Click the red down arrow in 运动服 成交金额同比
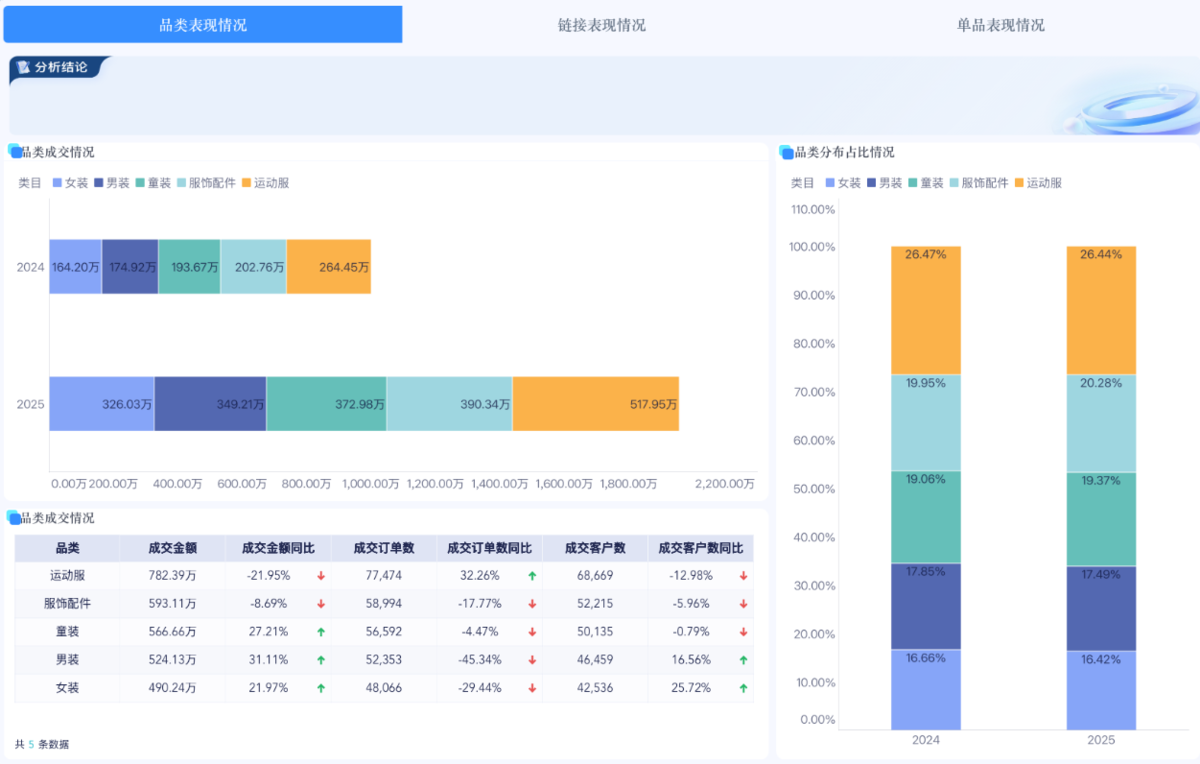The image size is (1200, 764). (x=321, y=576)
